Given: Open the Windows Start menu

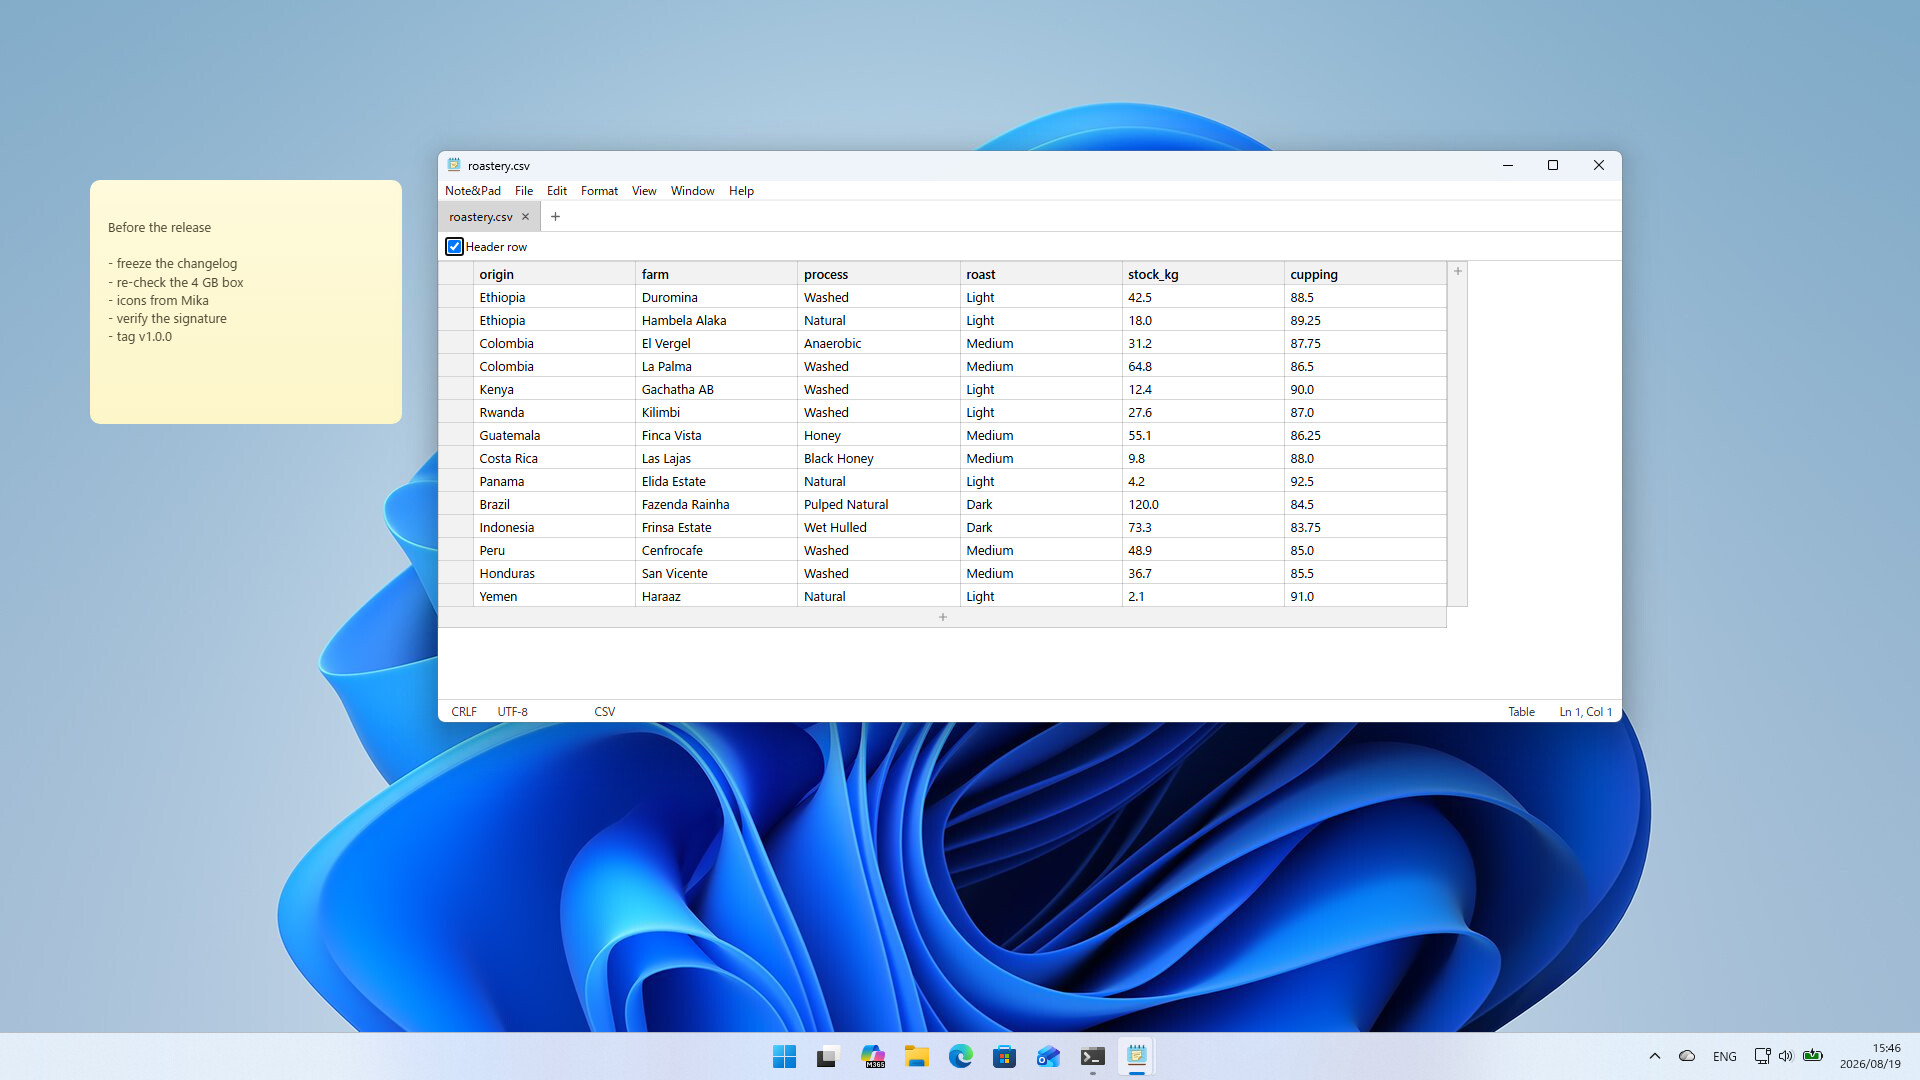Looking at the screenshot, I should coord(785,1056).
